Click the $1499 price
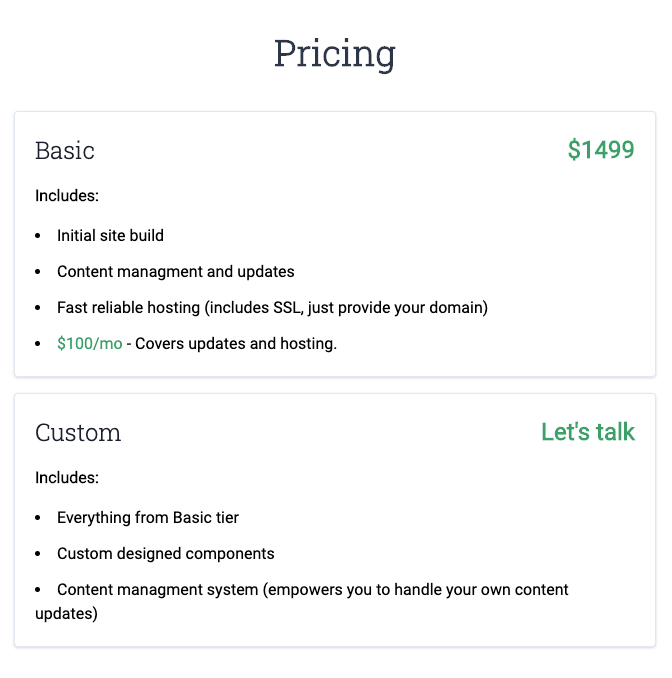 [601, 150]
